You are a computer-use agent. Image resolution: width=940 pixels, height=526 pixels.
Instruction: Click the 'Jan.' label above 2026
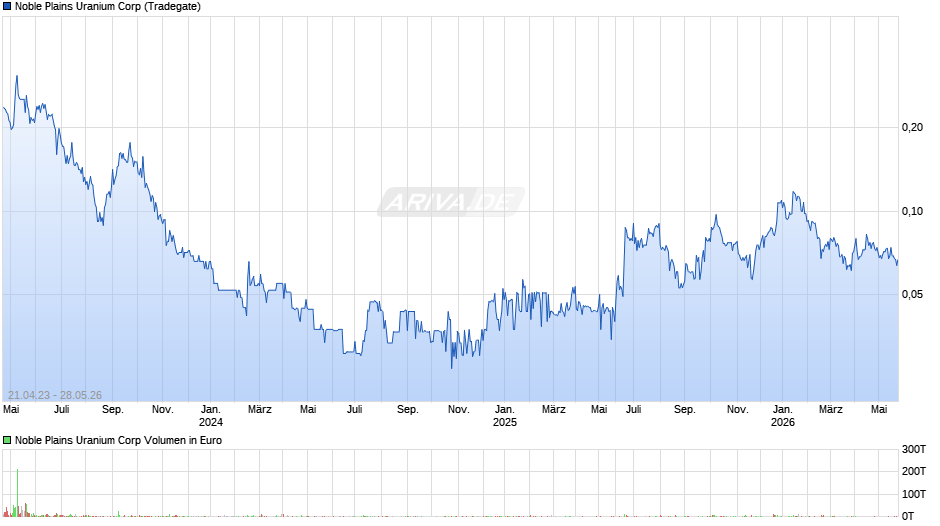coord(783,410)
